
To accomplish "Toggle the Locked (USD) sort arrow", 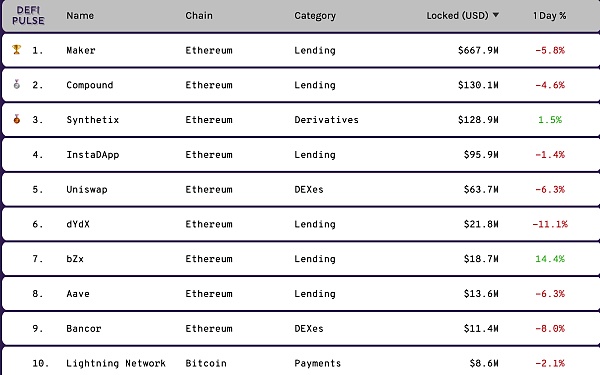I will click(496, 15).
